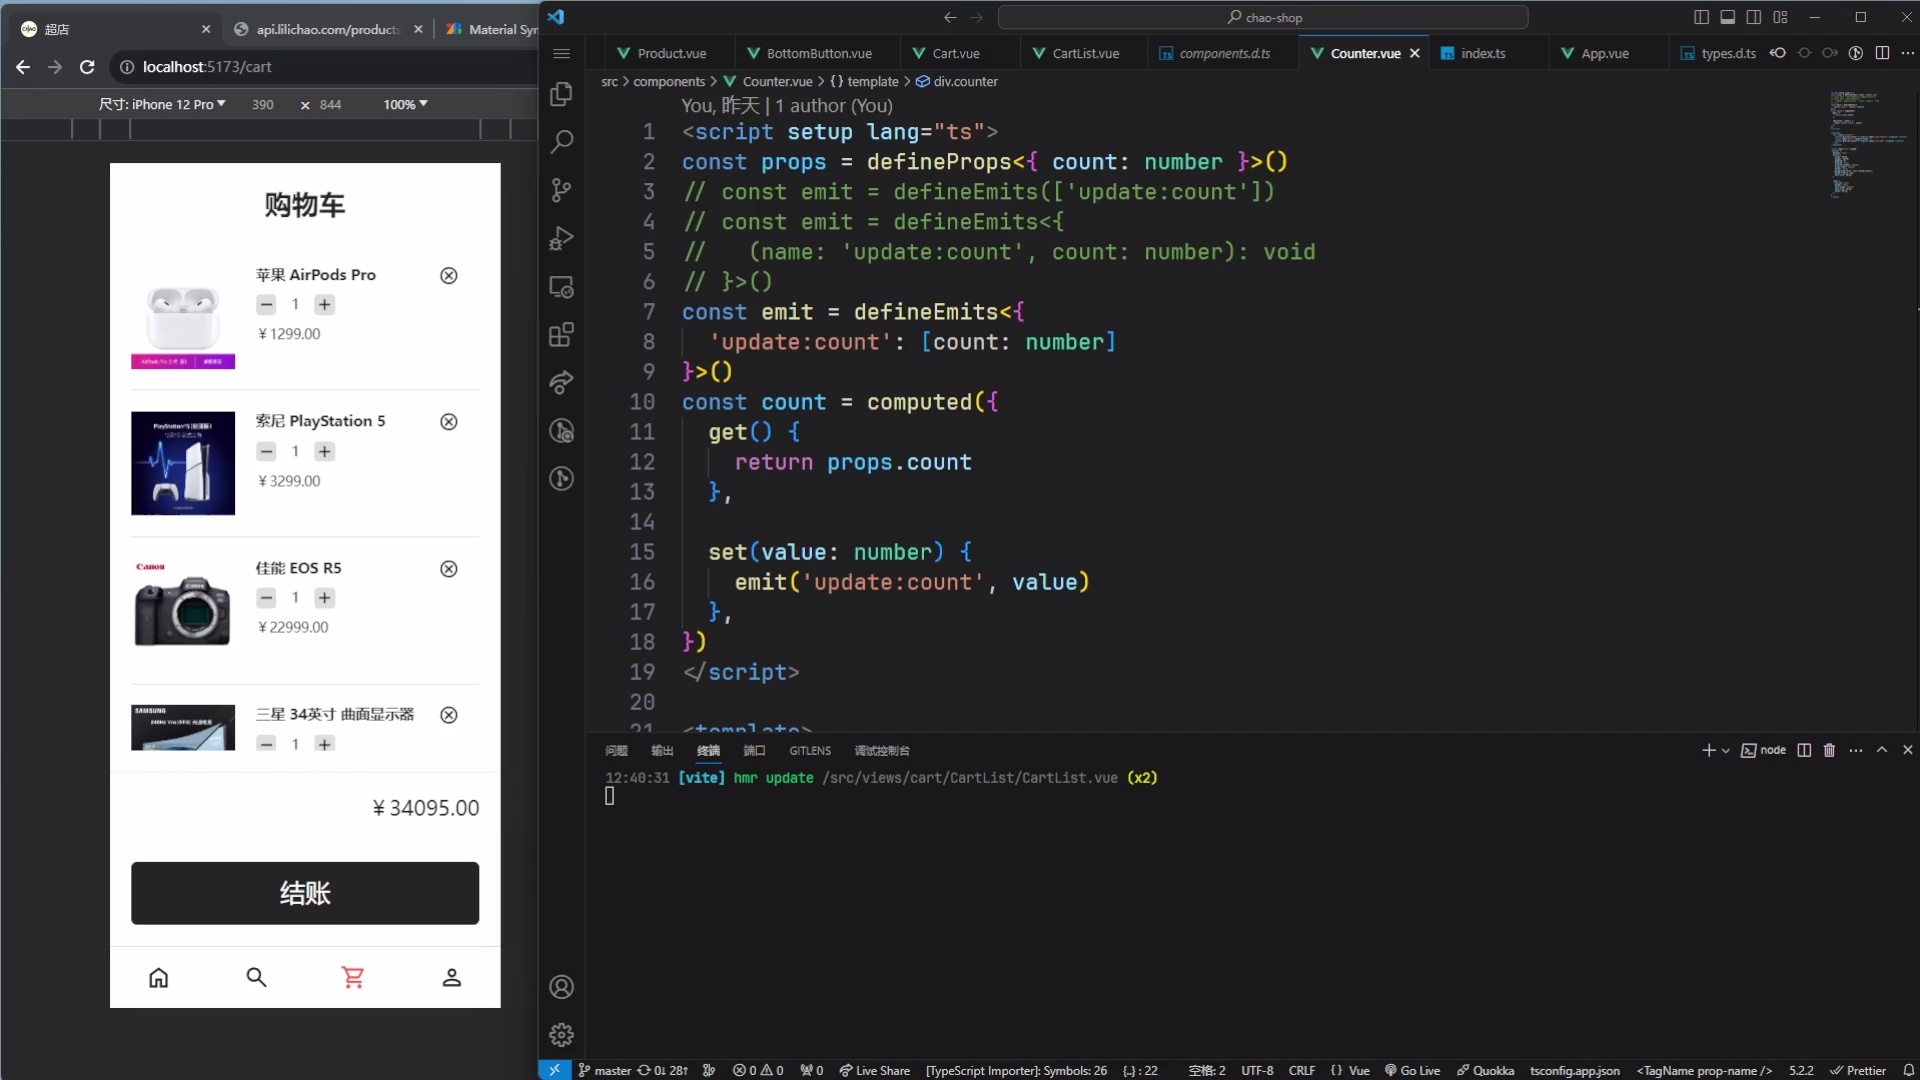Open the Source Control view

(561, 190)
